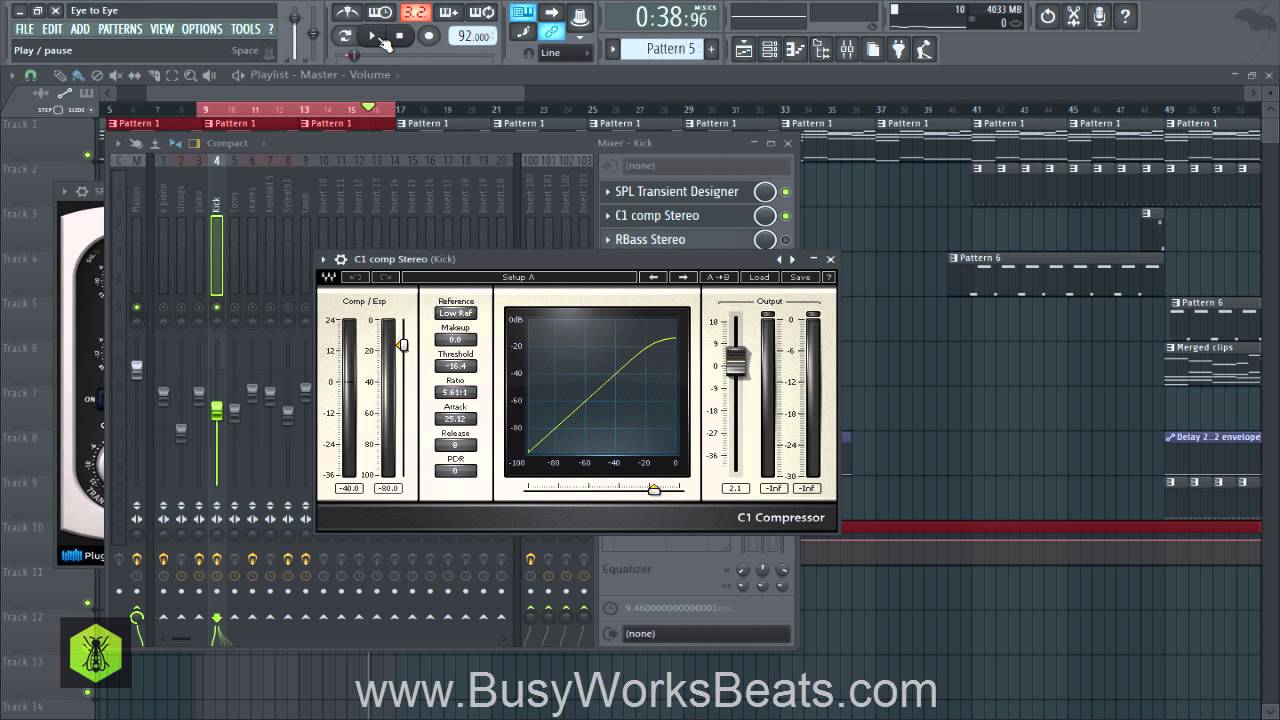Image resolution: width=1280 pixels, height=720 pixels.
Task: Toggle loop recording icon
Action: click(x=483, y=12)
